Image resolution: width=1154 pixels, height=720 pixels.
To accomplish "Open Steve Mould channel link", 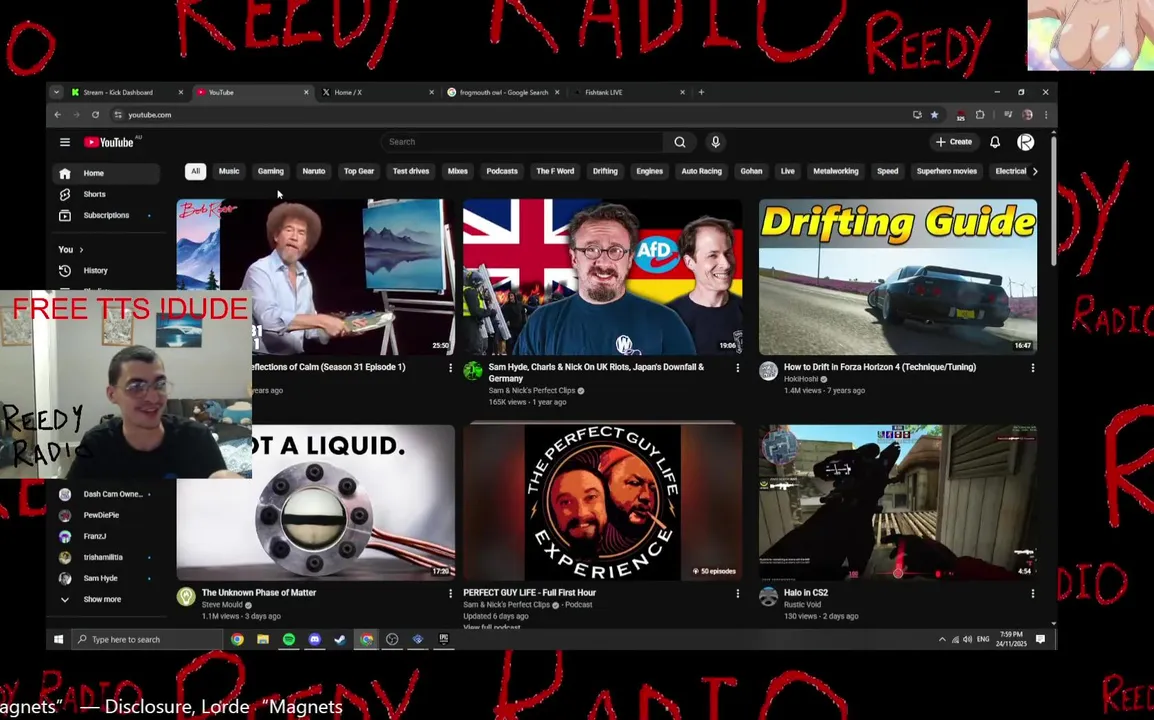I will [x=222, y=605].
